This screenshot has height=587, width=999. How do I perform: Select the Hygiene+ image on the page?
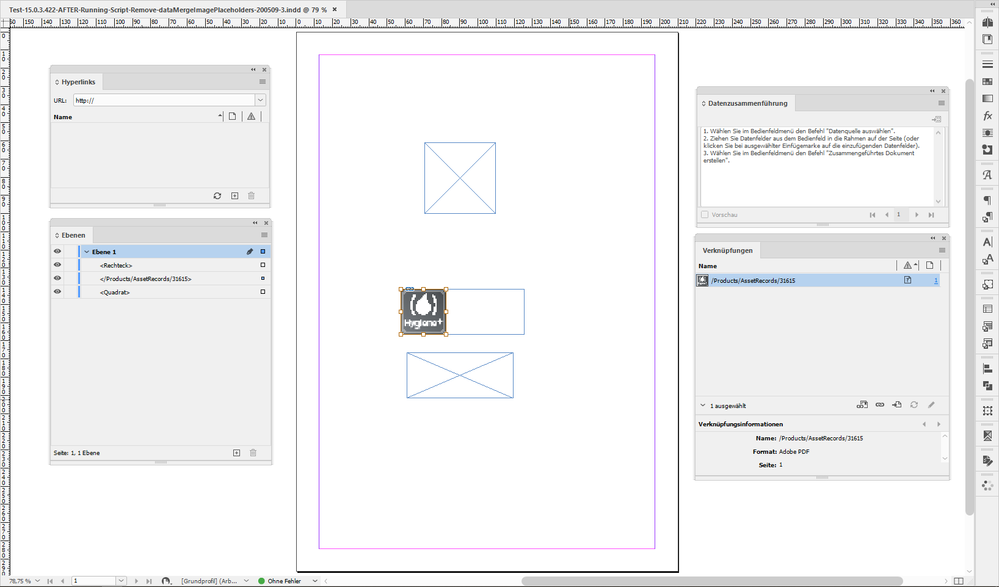(x=423, y=312)
